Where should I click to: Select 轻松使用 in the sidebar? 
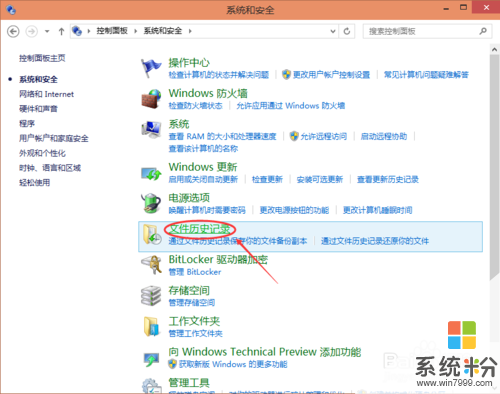35,182
